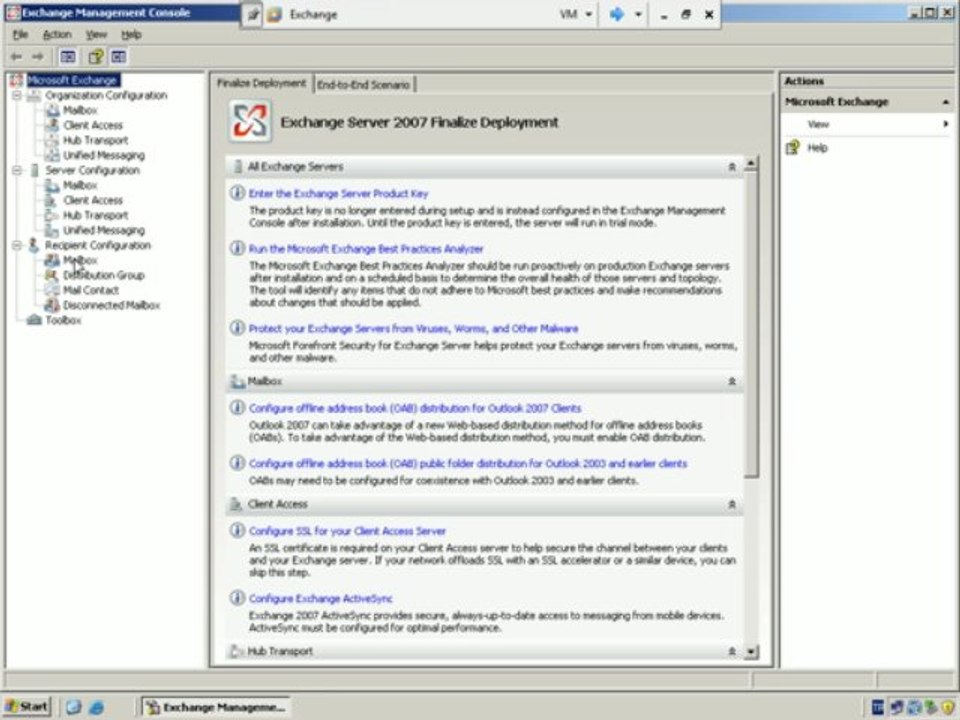Open the VM dropdown in title bar

[576, 14]
